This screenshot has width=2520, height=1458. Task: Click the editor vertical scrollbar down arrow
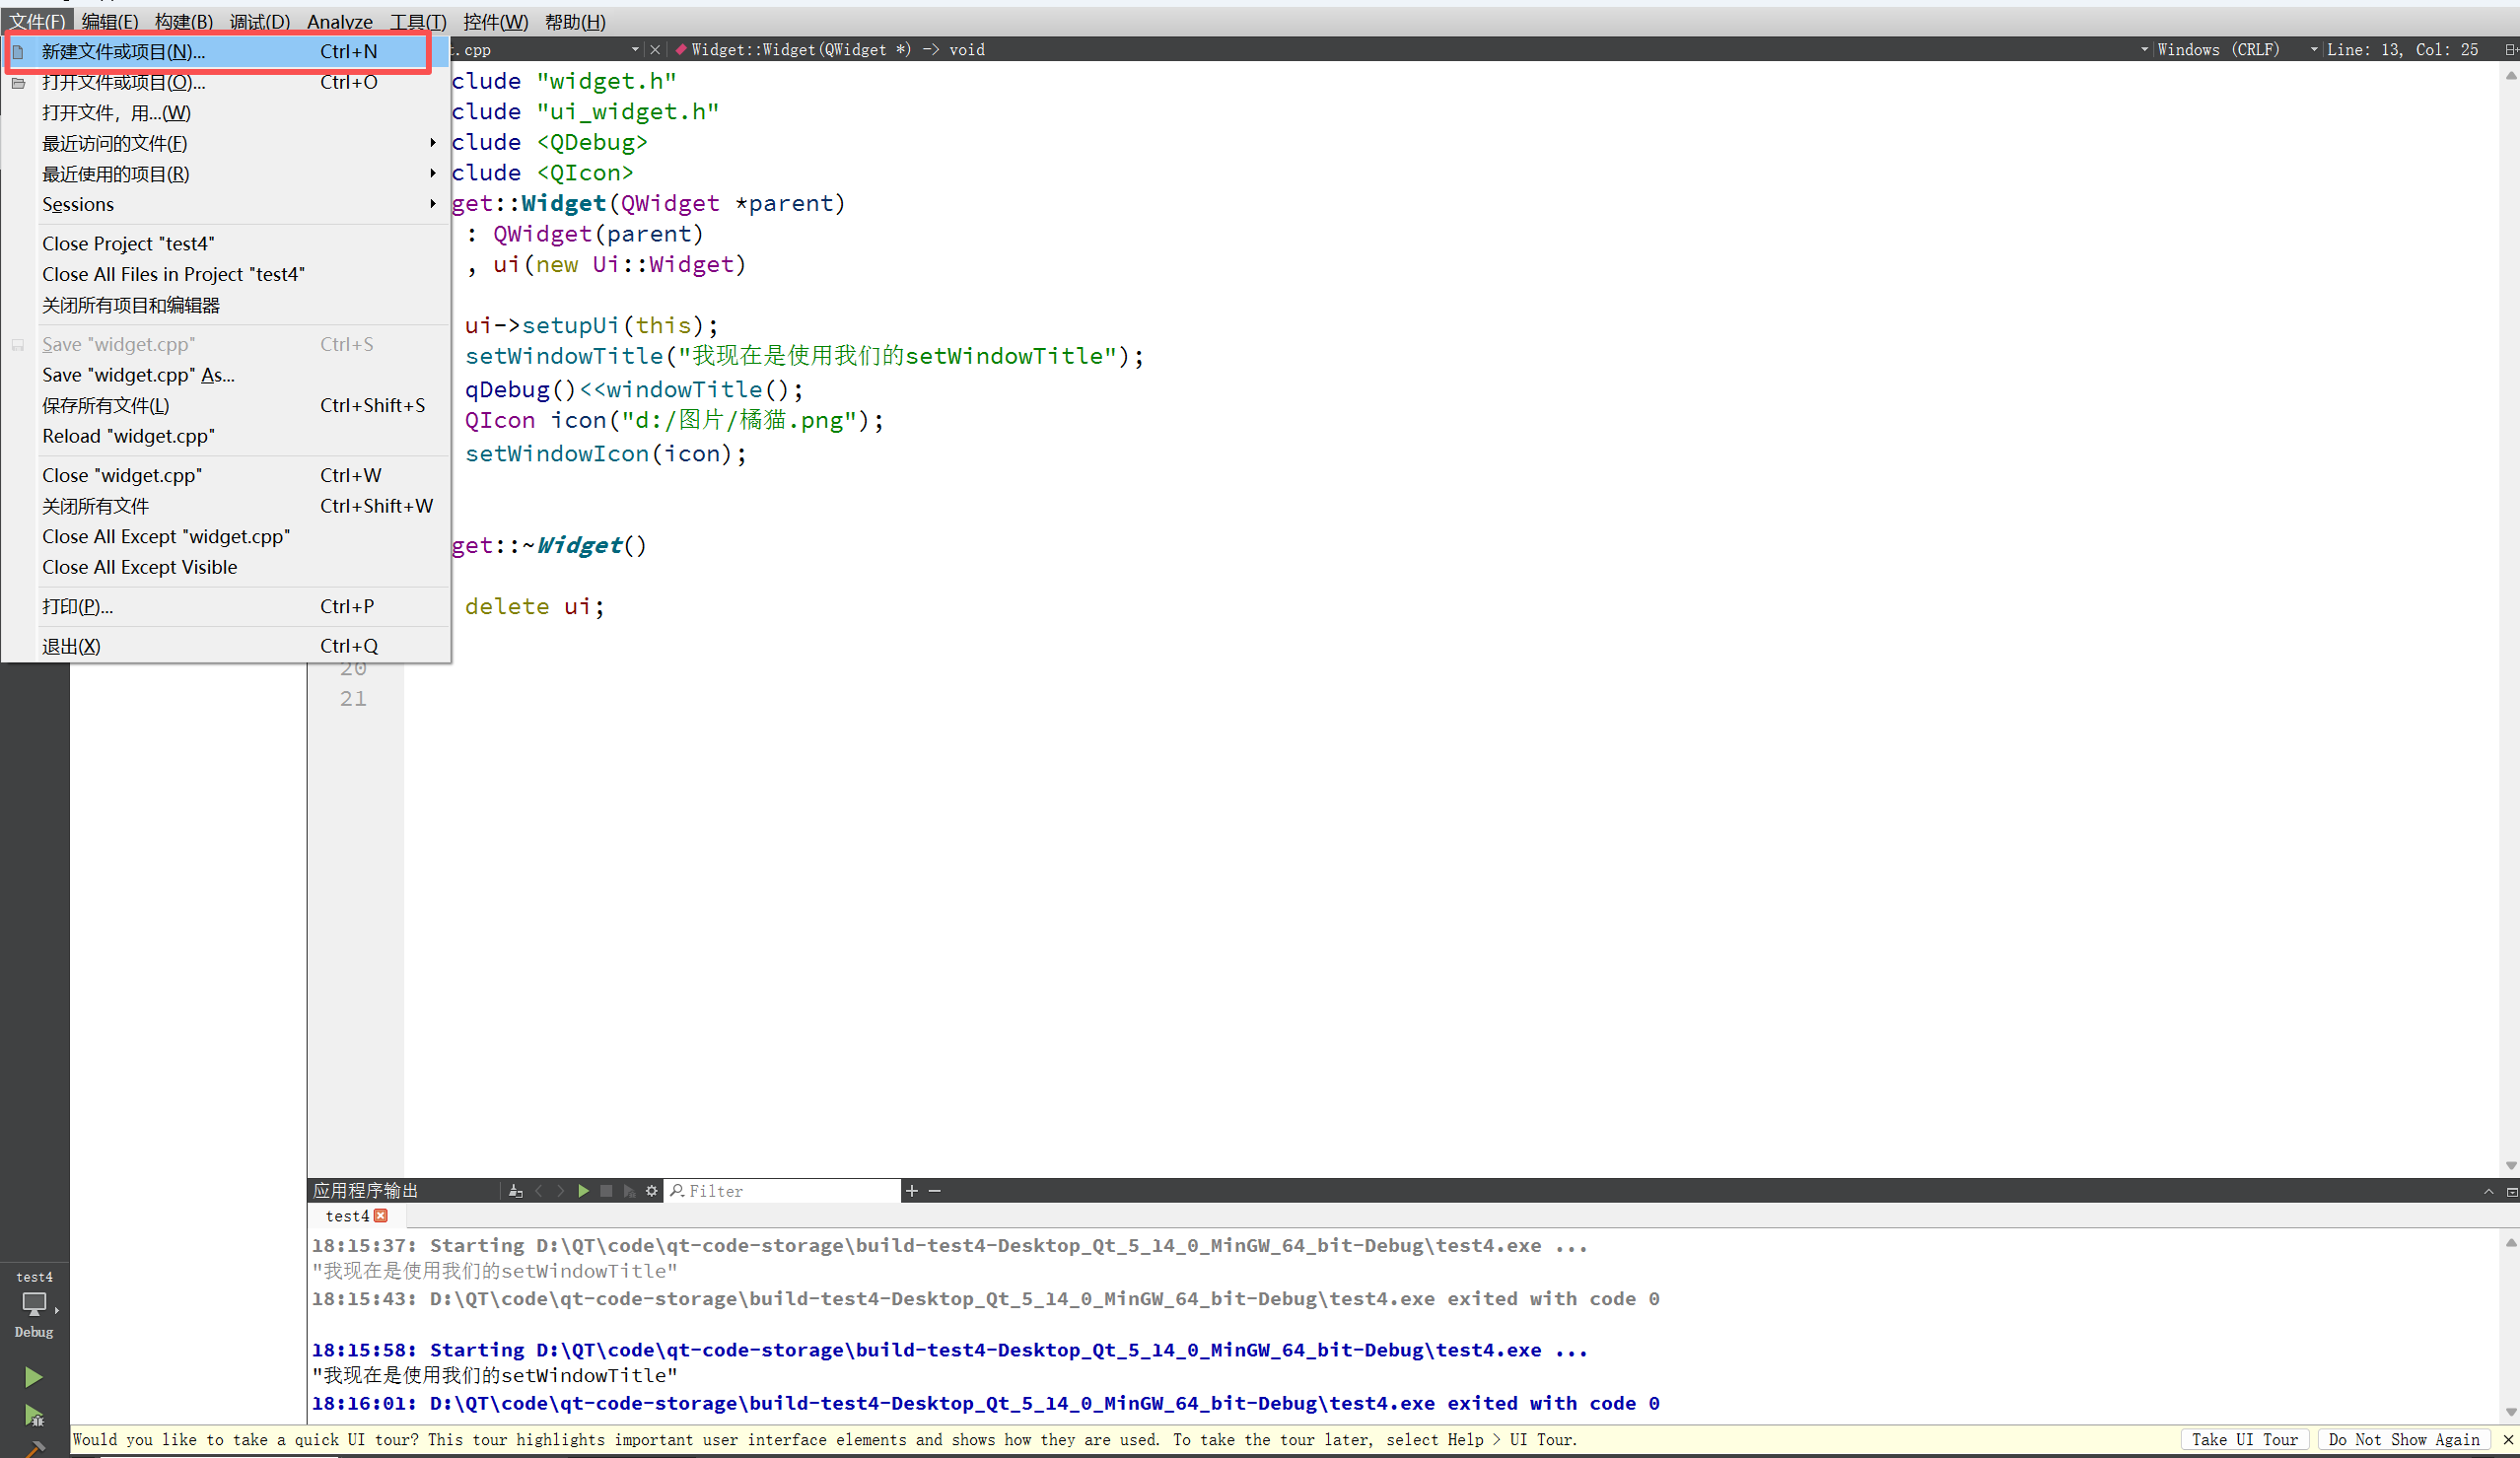[x=2511, y=1165]
